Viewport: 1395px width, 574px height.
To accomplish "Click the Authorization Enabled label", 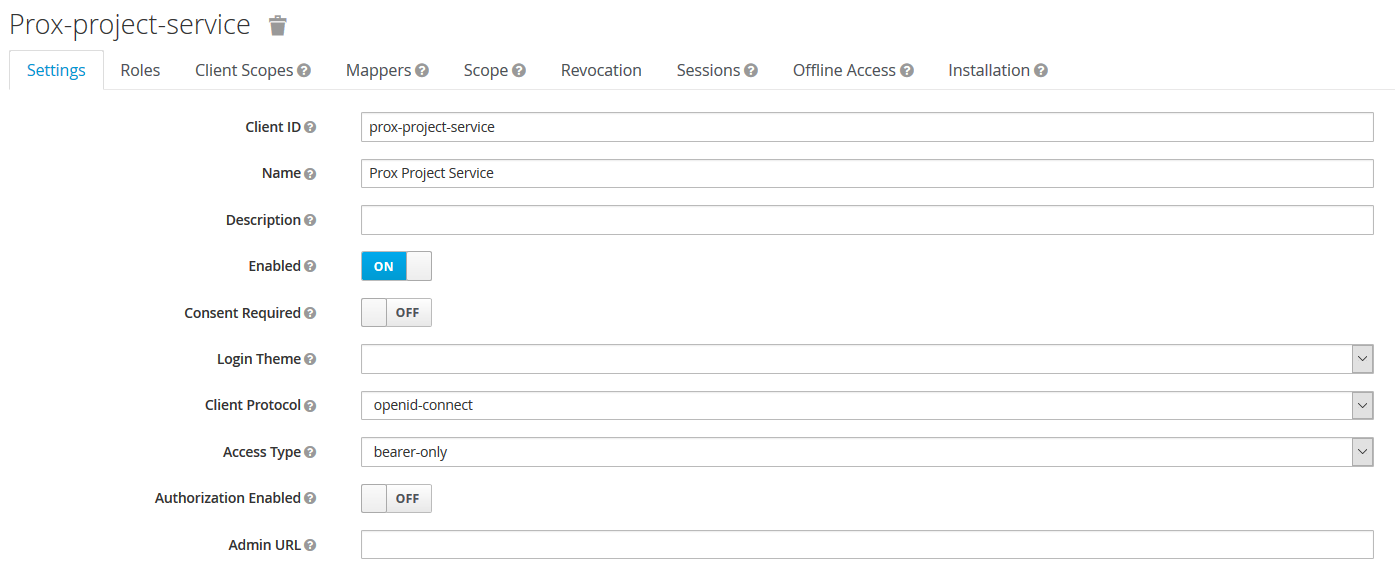I will (228, 498).
